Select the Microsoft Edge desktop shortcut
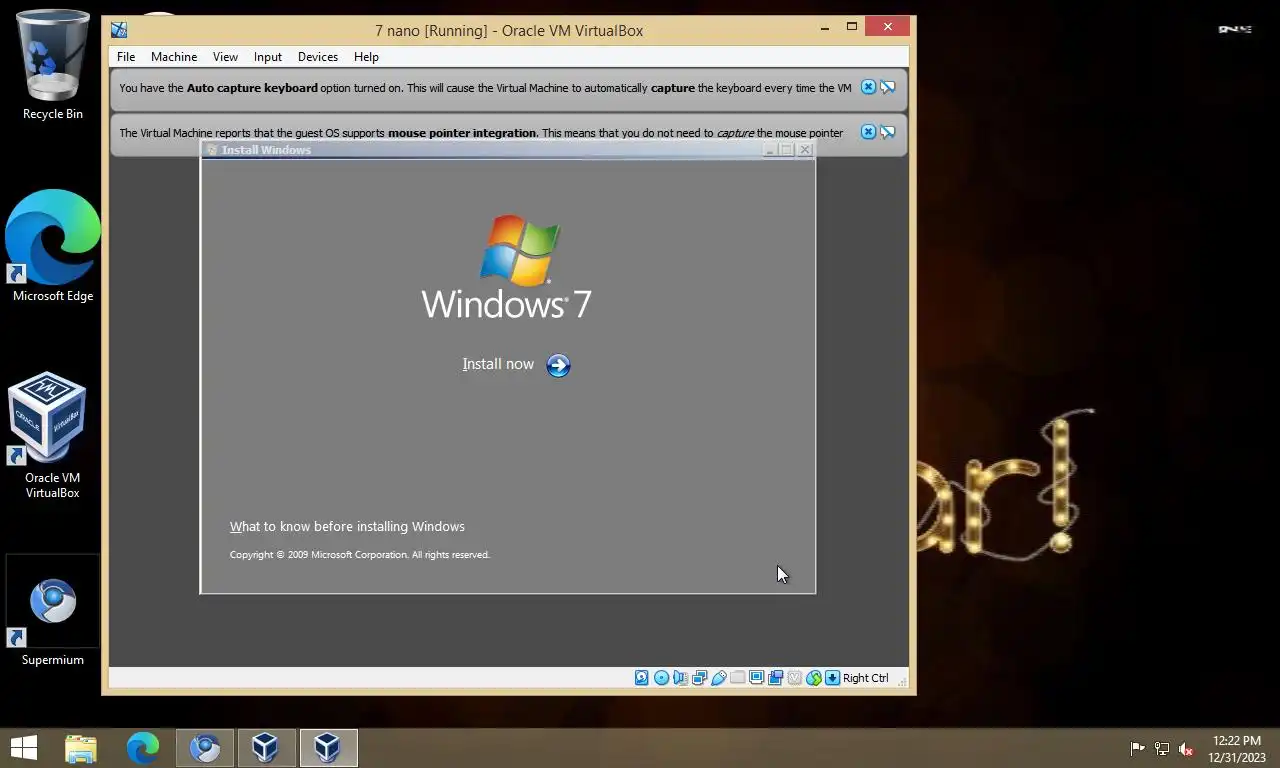Image resolution: width=1280 pixels, height=768 pixels. click(53, 246)
